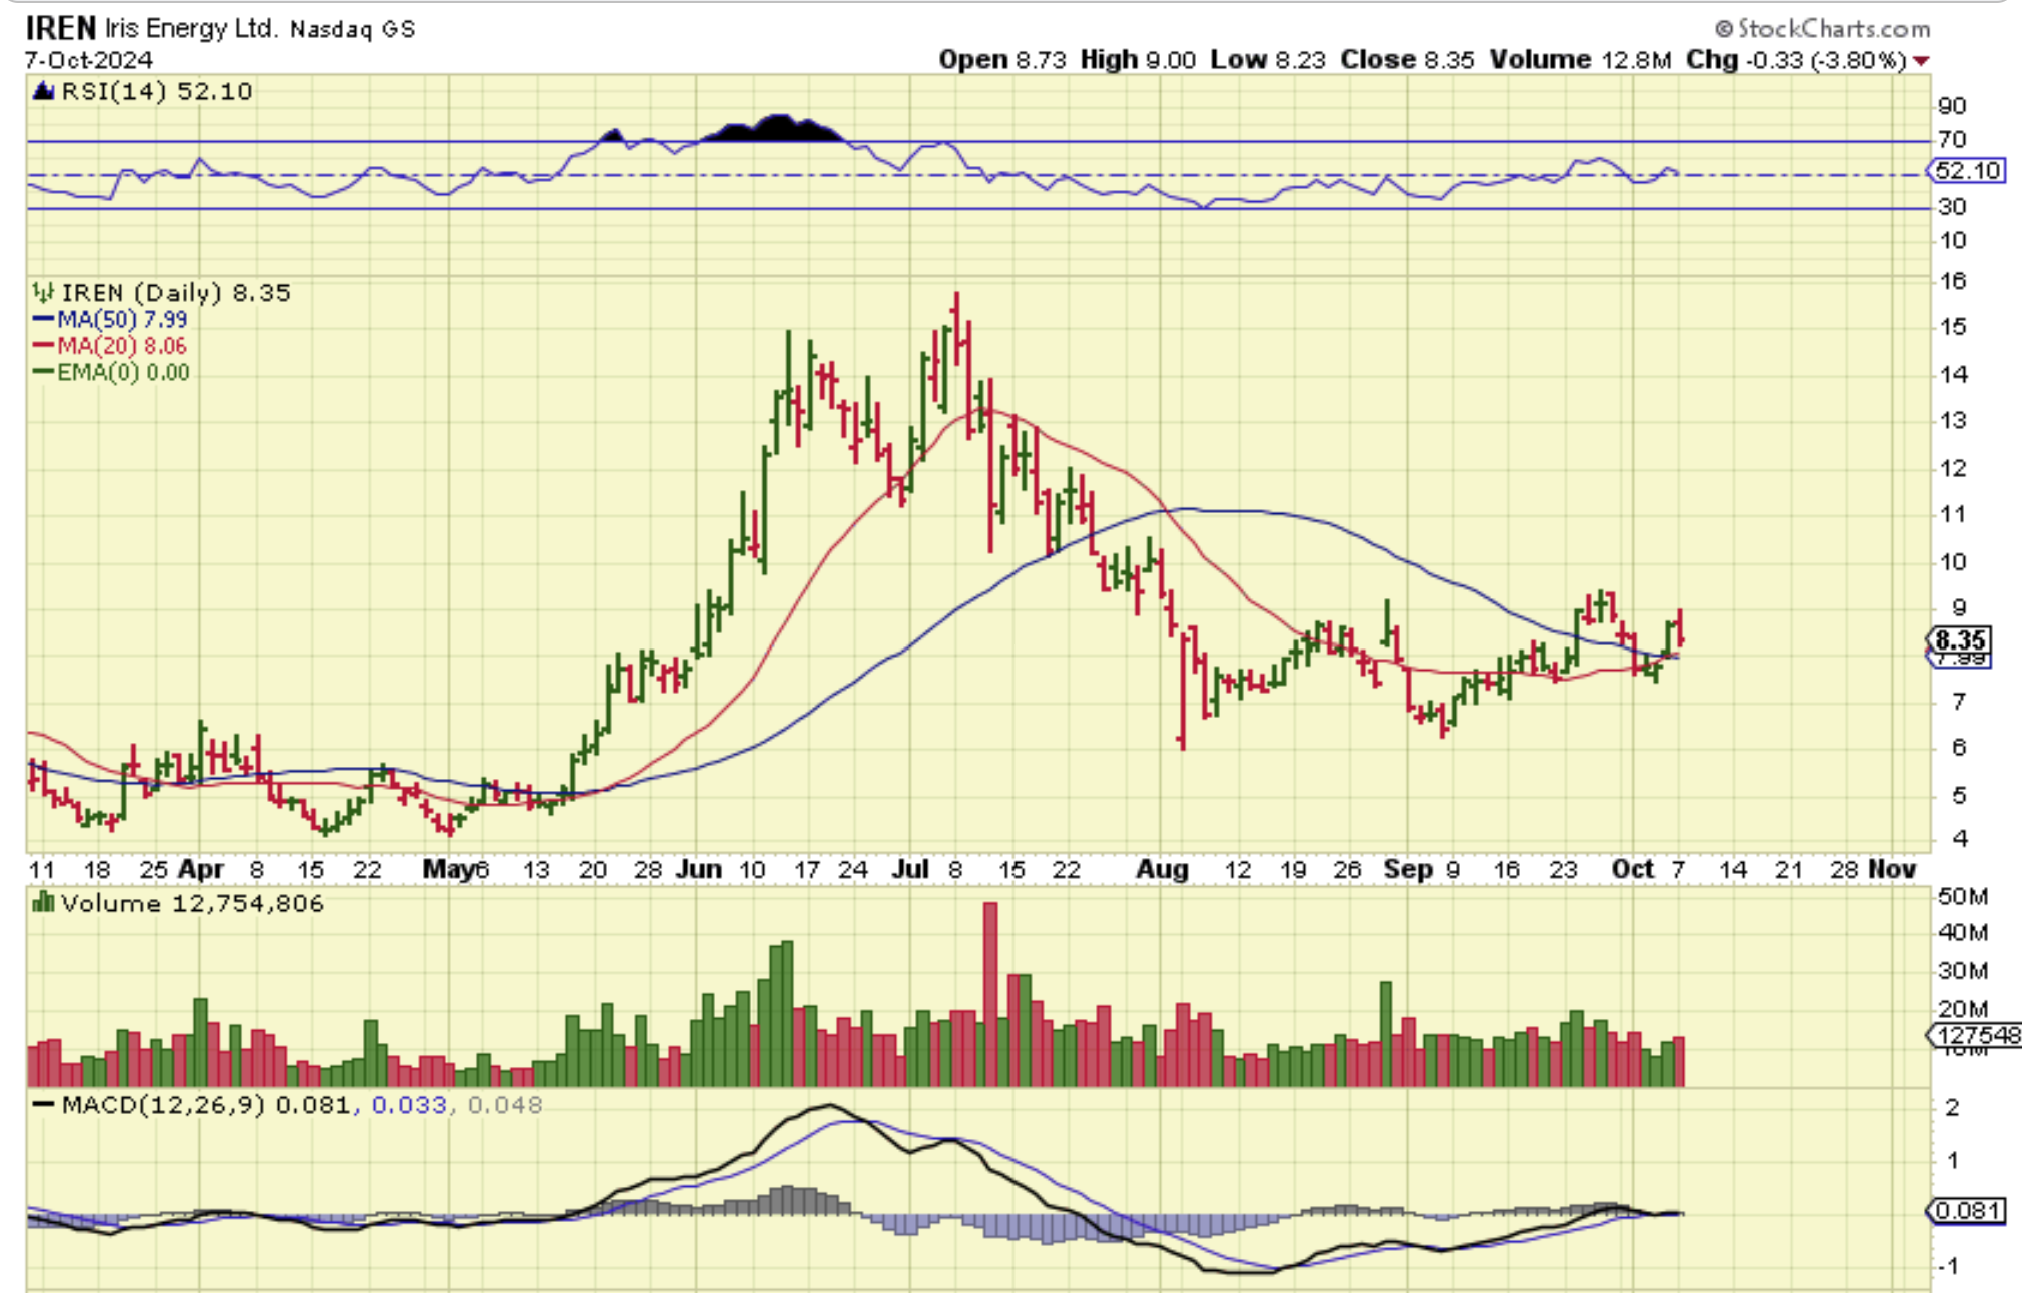This screenshot has width=2022, height=1293.
Task: Click the IREN (Daily) bar-chart icon
Action: click(43, 293)
